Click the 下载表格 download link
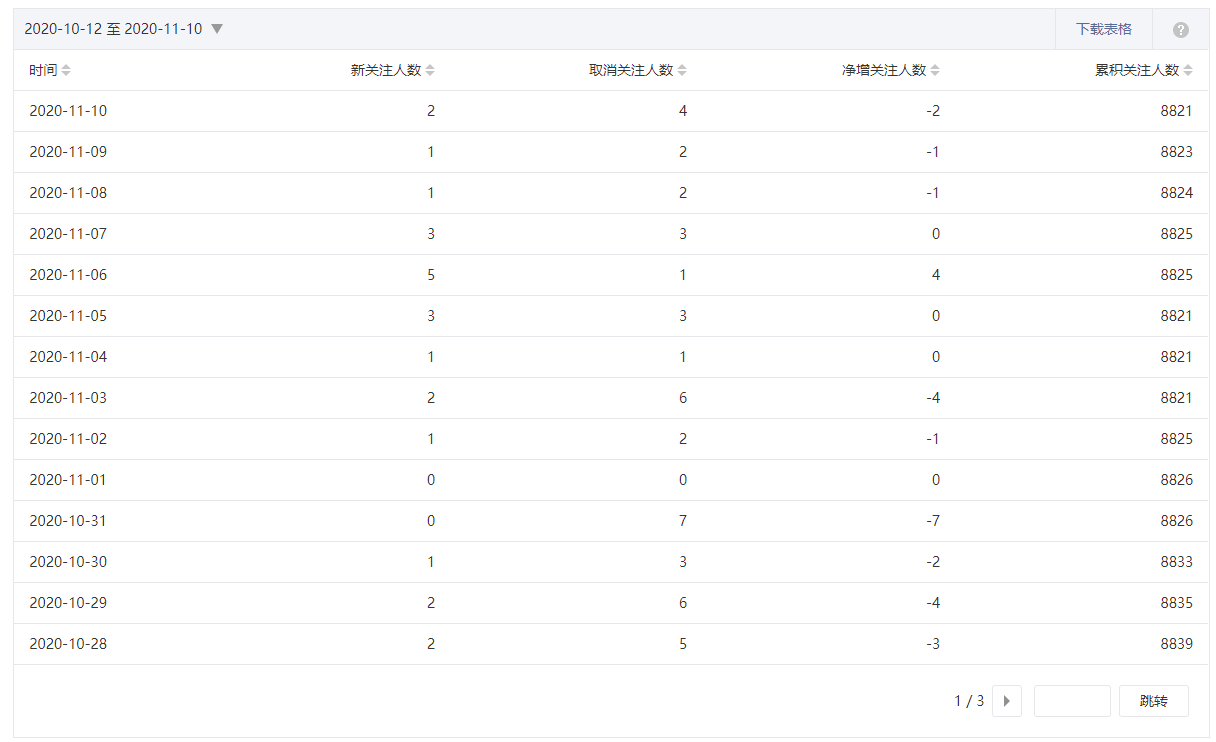This screenshot has width=1216, height=742. coord(1104,29)
